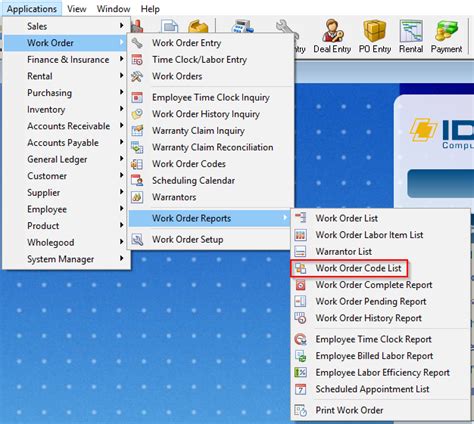Click the Work Orders tools icon

coord(137,76)
